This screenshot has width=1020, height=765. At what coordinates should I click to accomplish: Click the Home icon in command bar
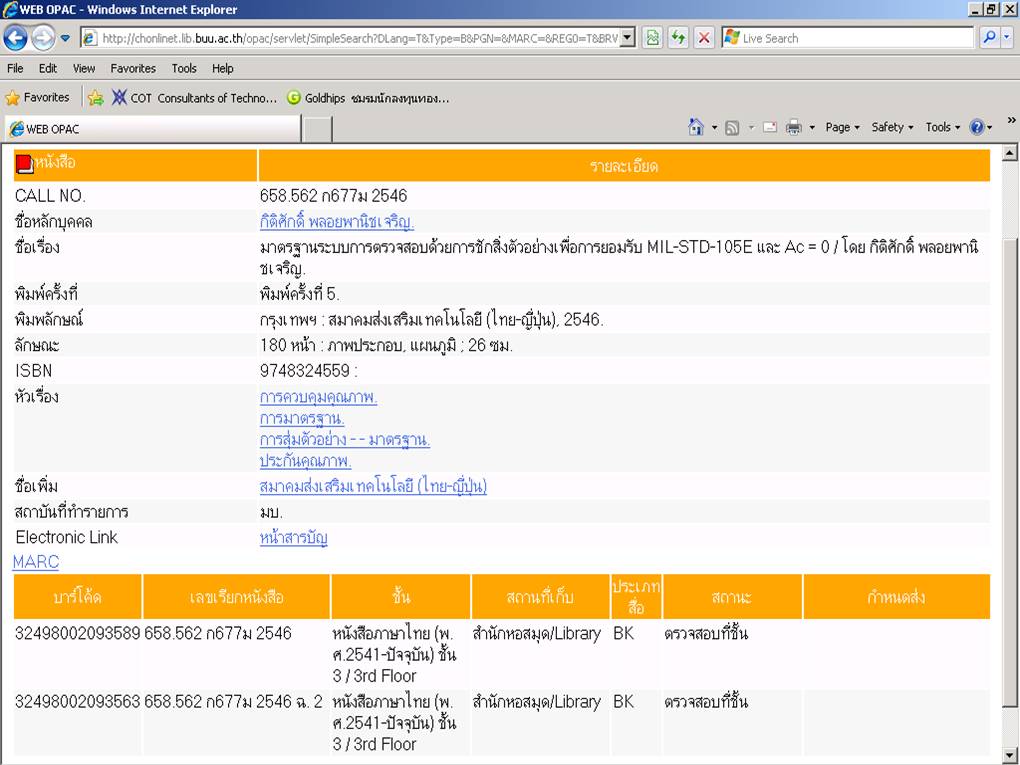pyautogui.click(x=696, y=127)
